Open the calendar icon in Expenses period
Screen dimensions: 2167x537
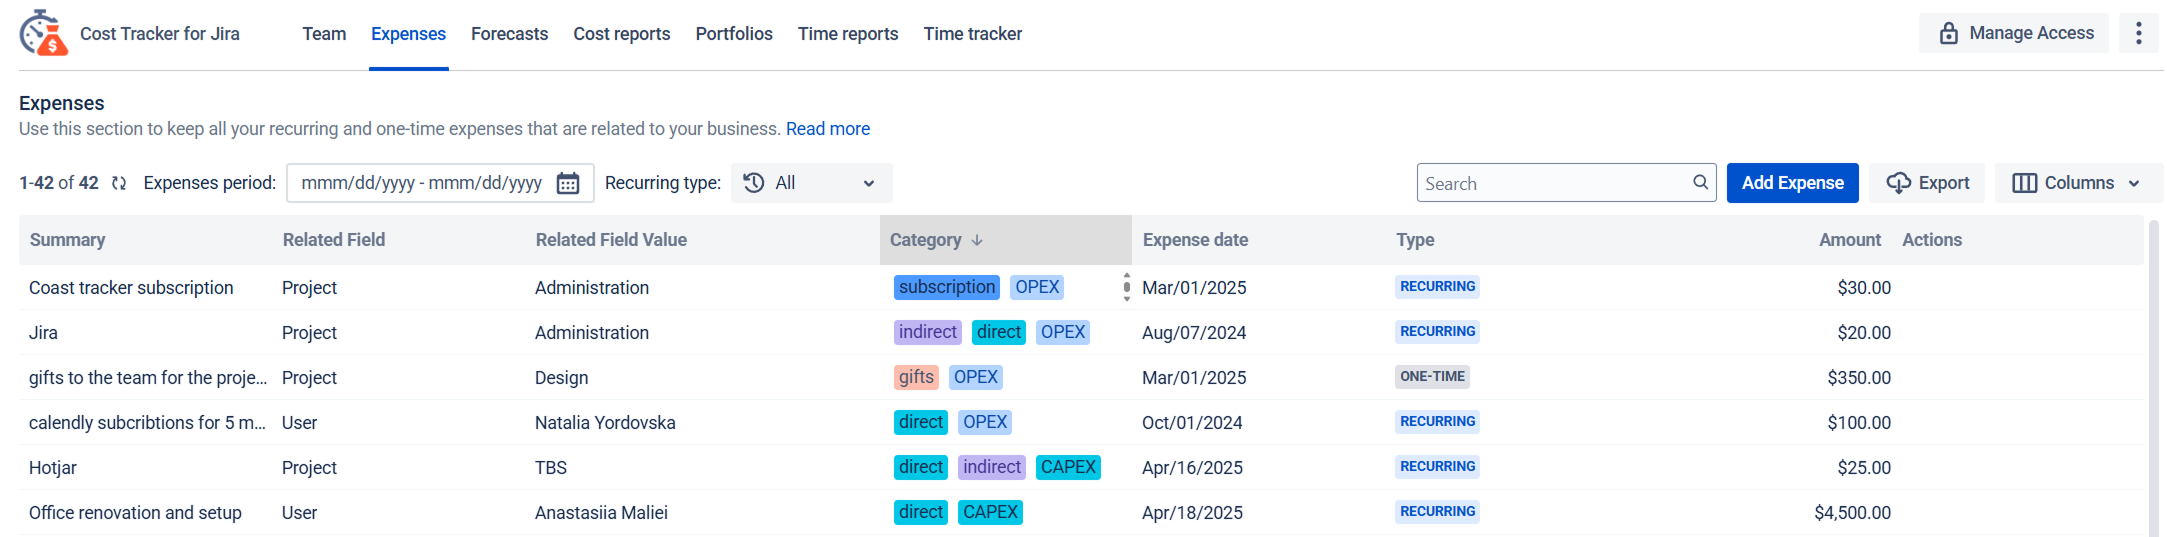coord(568,183)
